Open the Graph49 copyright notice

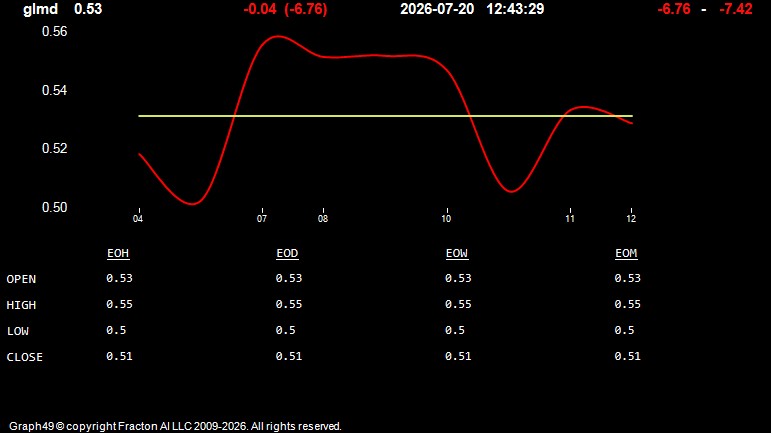175,426
